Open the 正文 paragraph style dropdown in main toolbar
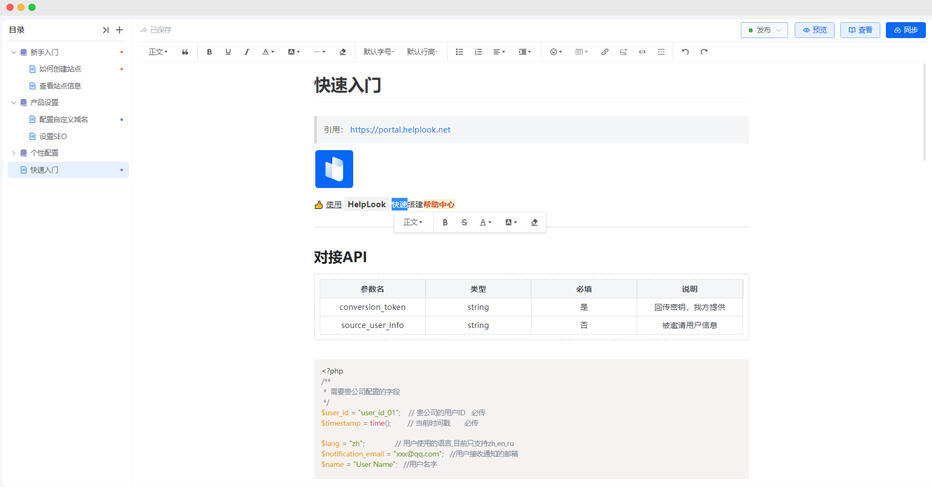 click(x=158, y=52)
